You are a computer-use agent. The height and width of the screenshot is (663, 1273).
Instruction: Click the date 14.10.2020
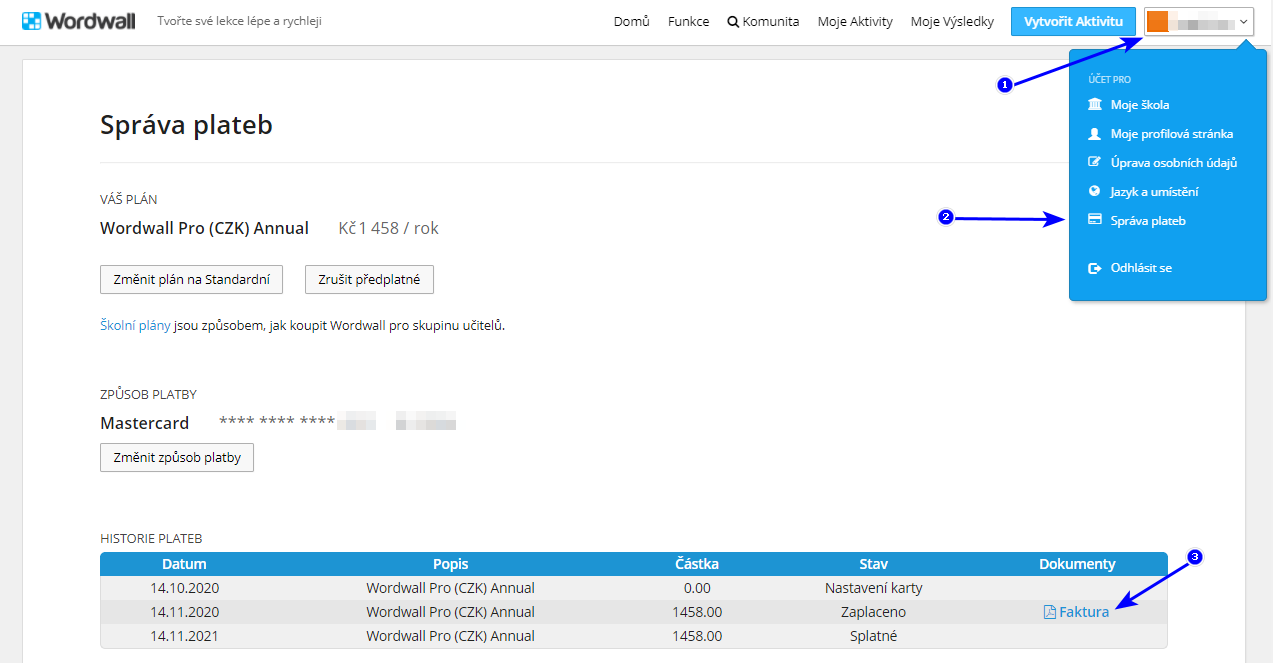[184, 588]
